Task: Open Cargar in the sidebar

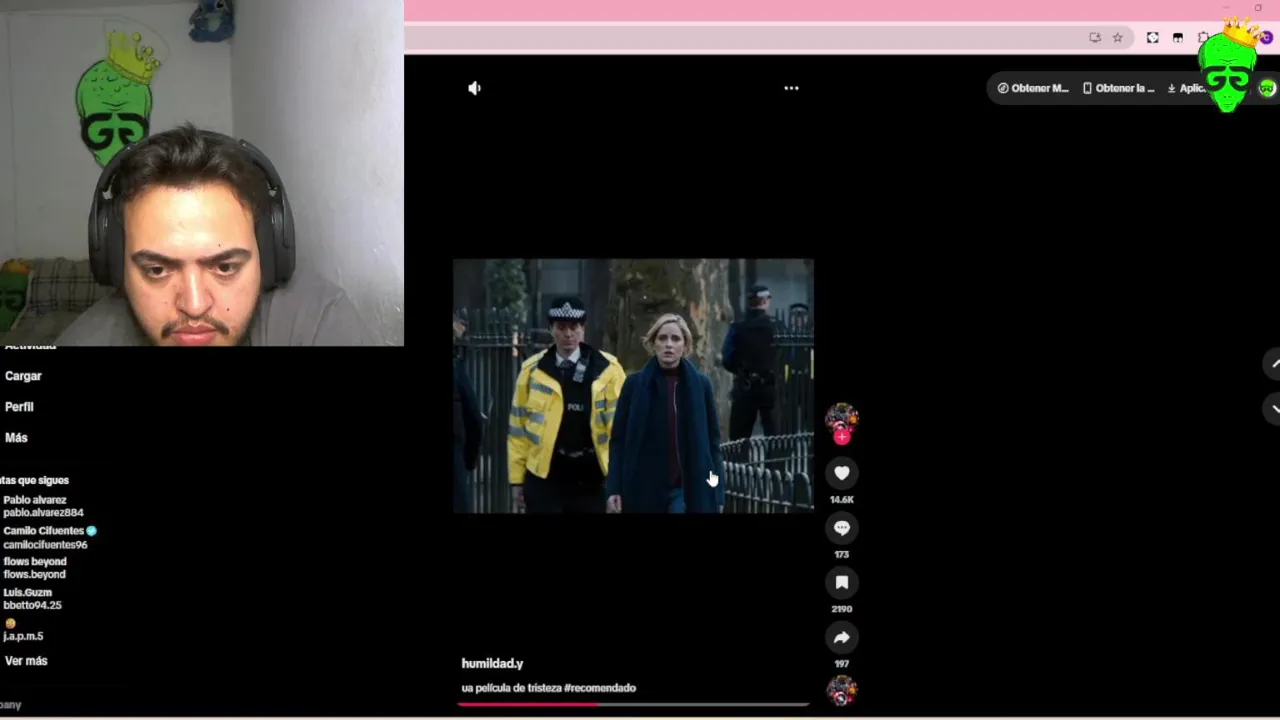Action: point(23,376)
